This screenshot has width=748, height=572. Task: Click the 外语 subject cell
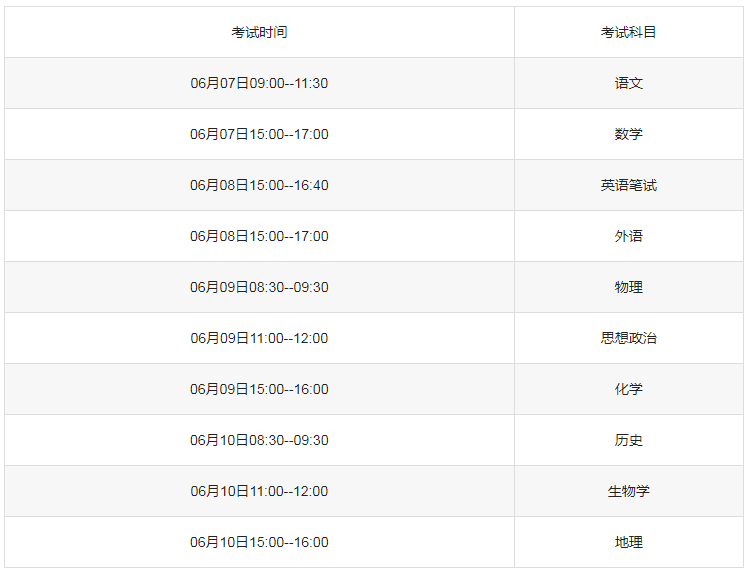point(628,236)
